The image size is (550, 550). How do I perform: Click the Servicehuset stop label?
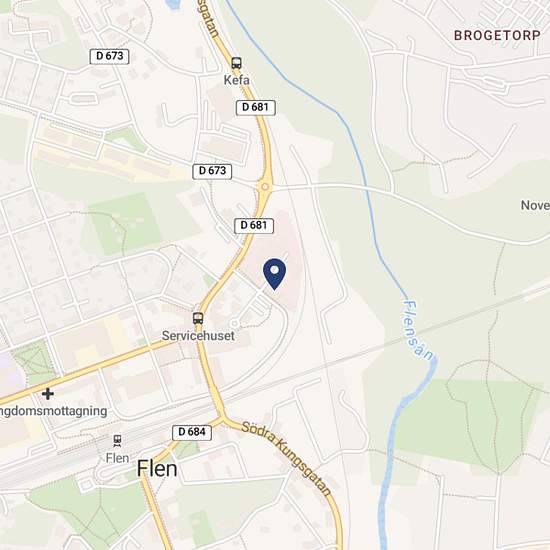click(198, 336)
